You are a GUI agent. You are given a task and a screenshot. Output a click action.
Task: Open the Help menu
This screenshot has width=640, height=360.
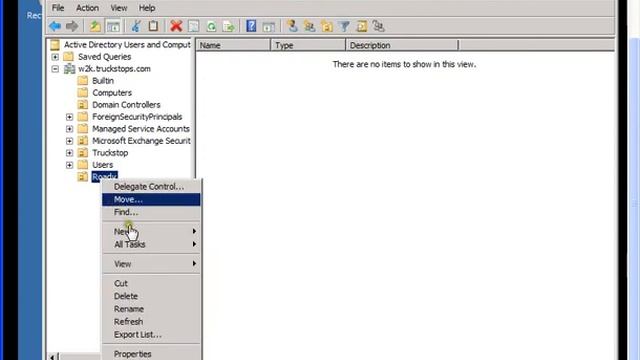147,8
